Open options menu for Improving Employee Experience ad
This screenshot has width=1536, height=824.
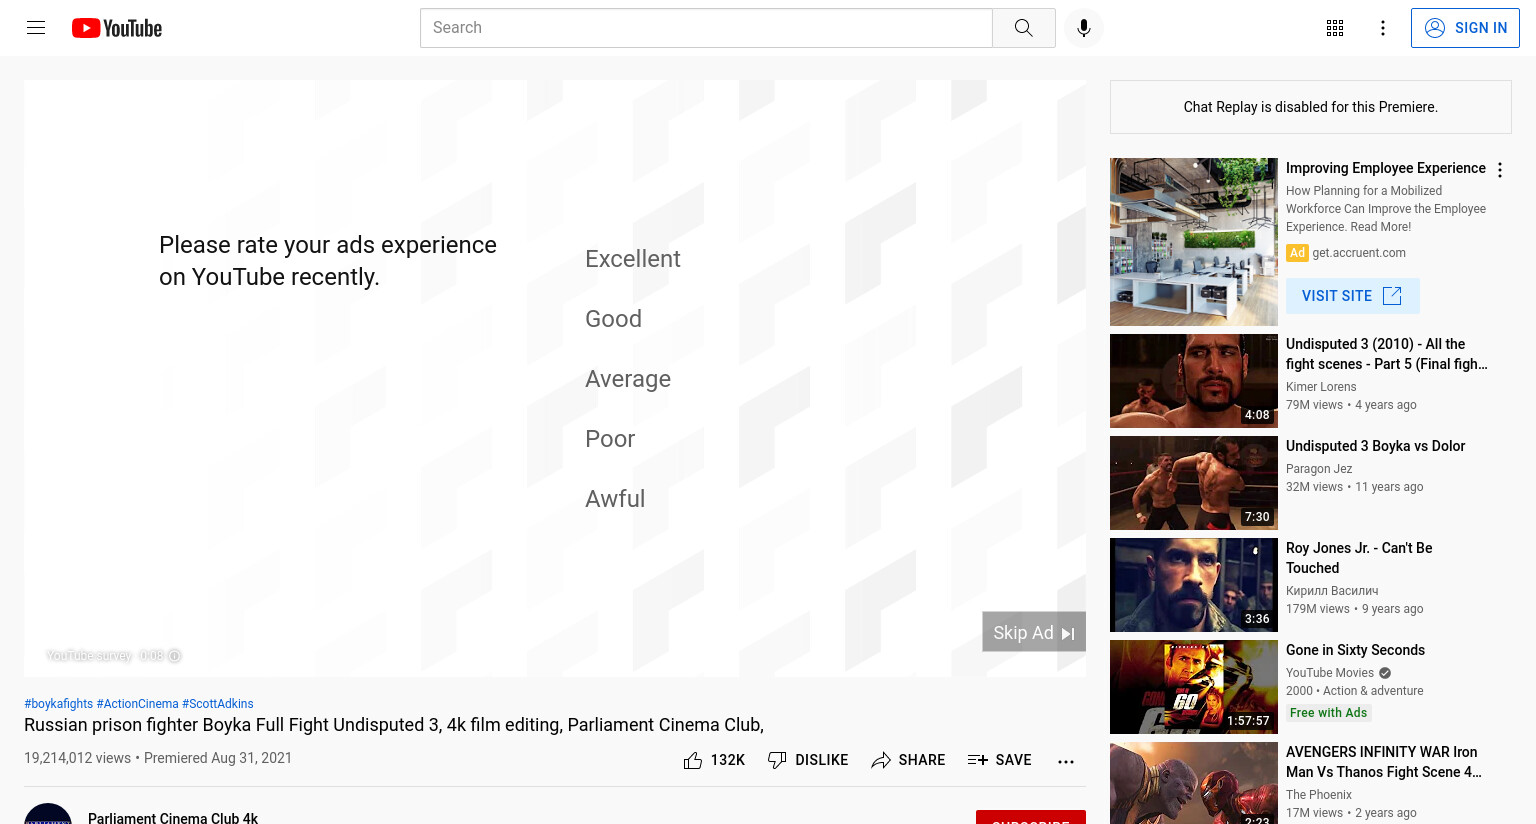click(1500, 170)
